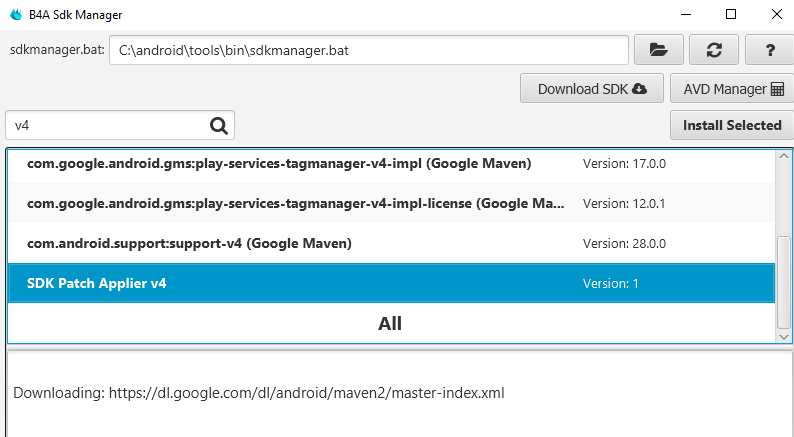The width and height of the screenshot is (794, 437).
Task: Close the B4A Sdk Manager window
Action: pos(777,15)
